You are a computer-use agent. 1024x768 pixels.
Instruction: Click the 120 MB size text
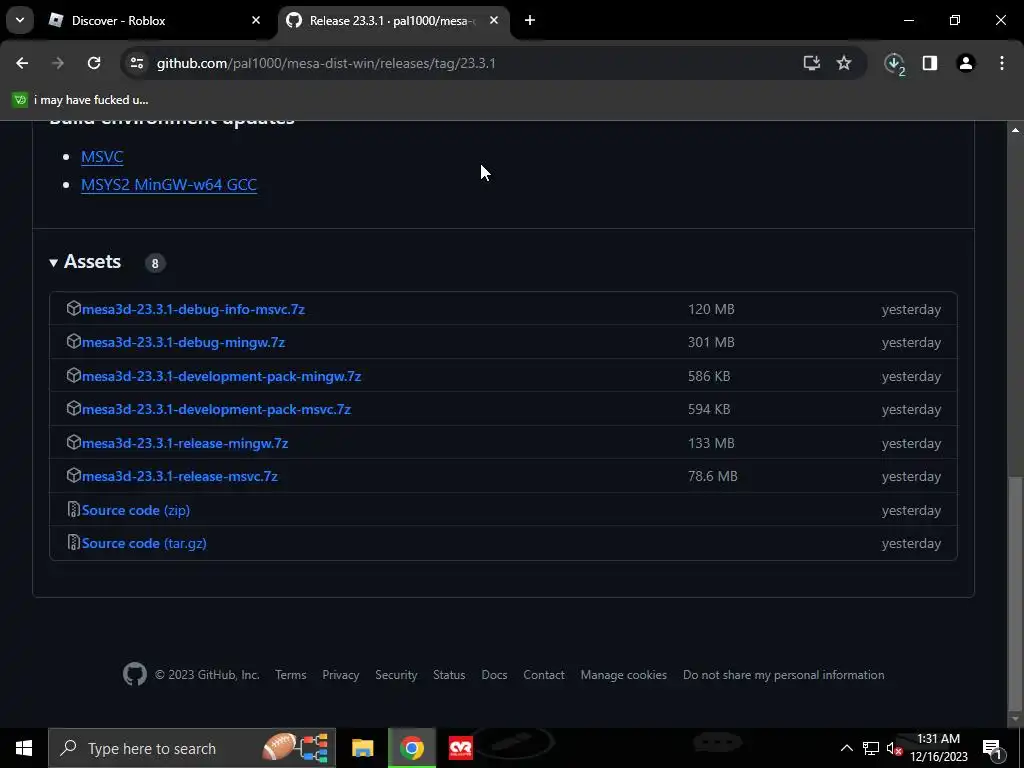pos(711,309)
